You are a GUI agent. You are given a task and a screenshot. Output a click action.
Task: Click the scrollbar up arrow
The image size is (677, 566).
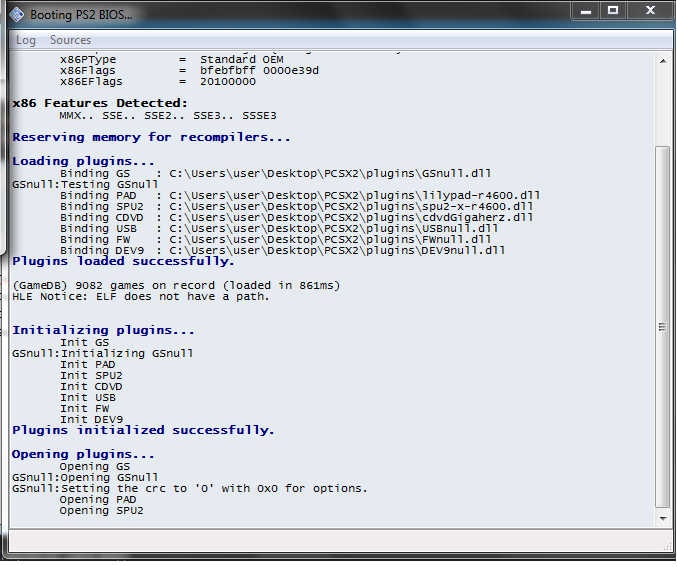pos(663,62)
